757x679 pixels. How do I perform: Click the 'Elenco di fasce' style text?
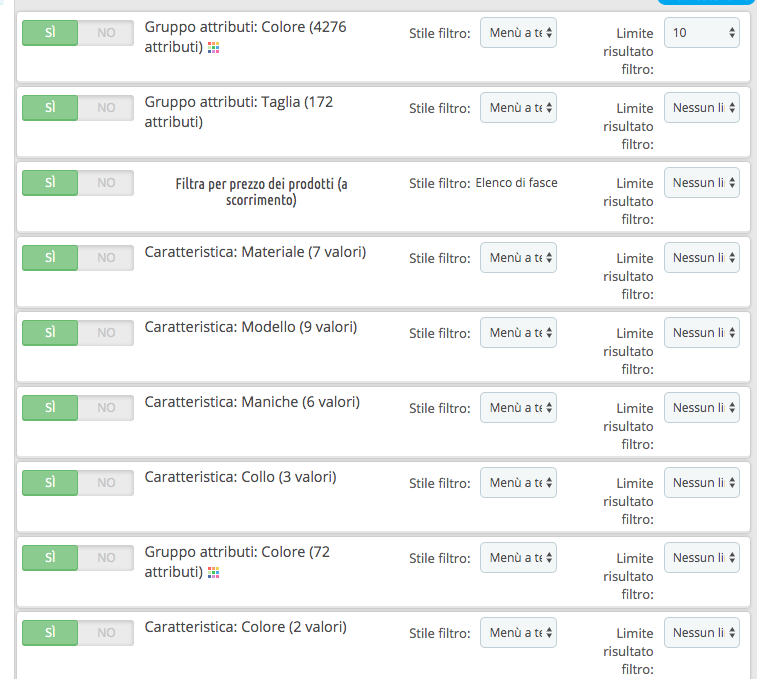[517, 183]
